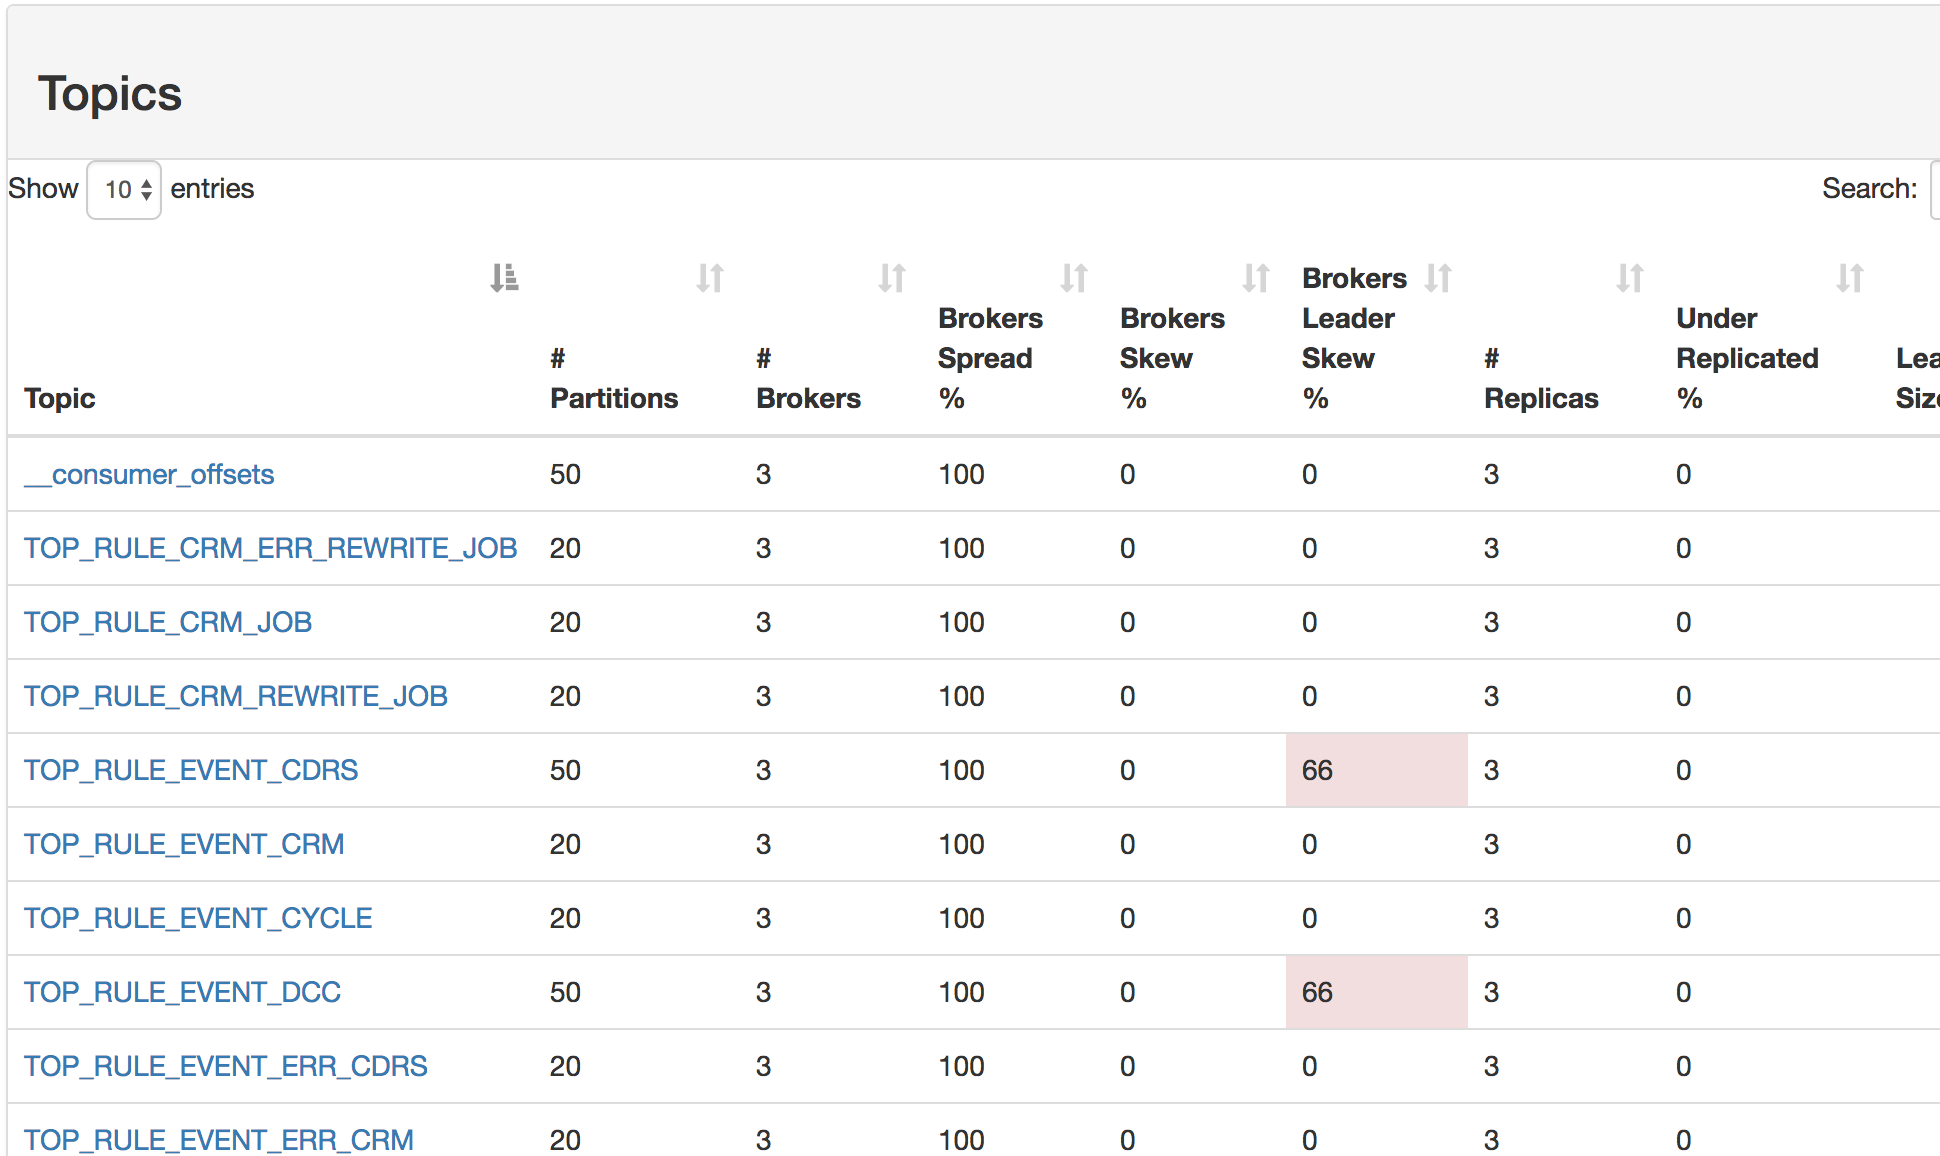1940x1156 pixels.
Task: Open the TOP_RULE_EVENT_CYCLE topic
Action: click(197, 918)
